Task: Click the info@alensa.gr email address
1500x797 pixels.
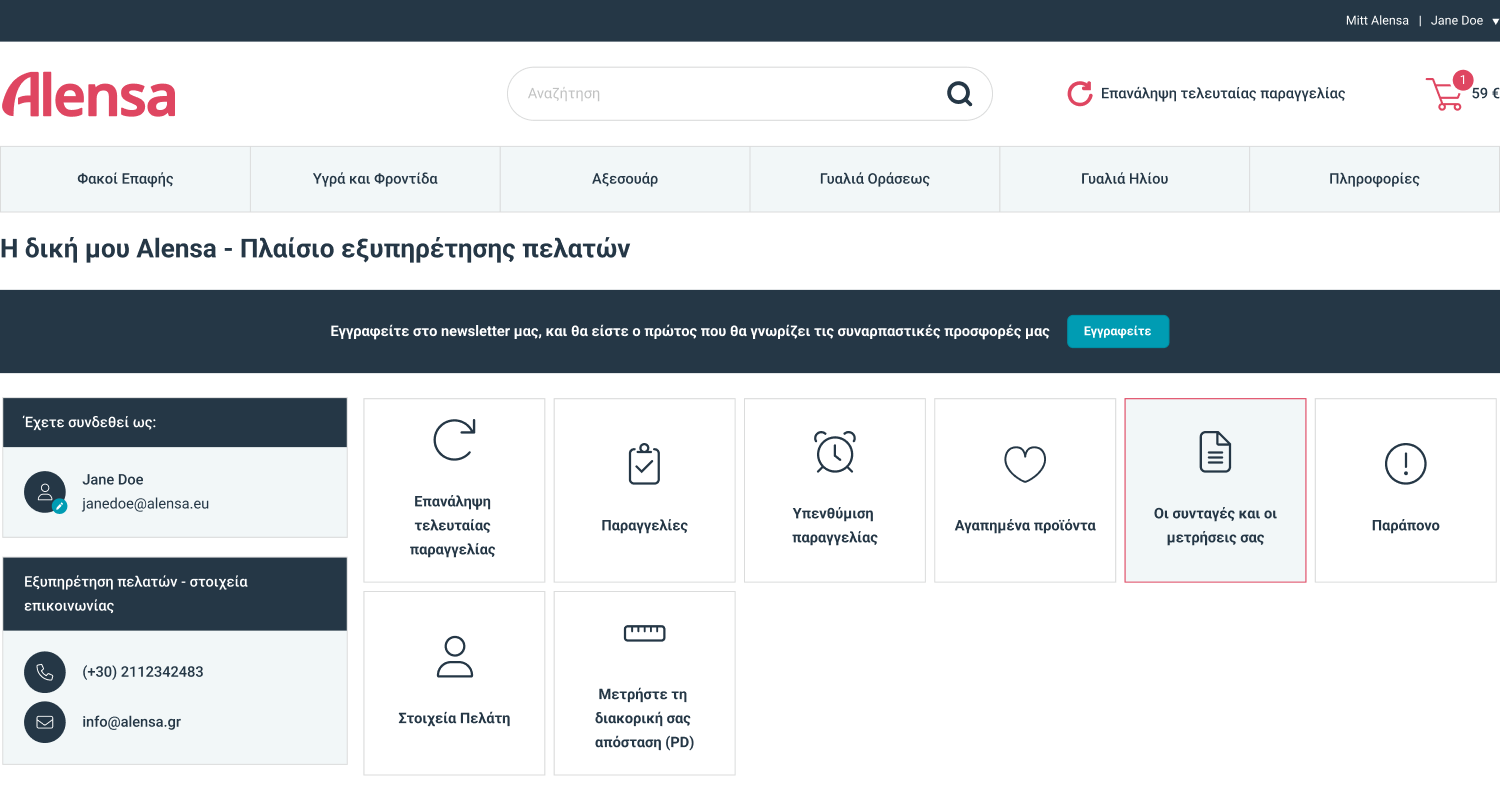Action: point(132,722)
